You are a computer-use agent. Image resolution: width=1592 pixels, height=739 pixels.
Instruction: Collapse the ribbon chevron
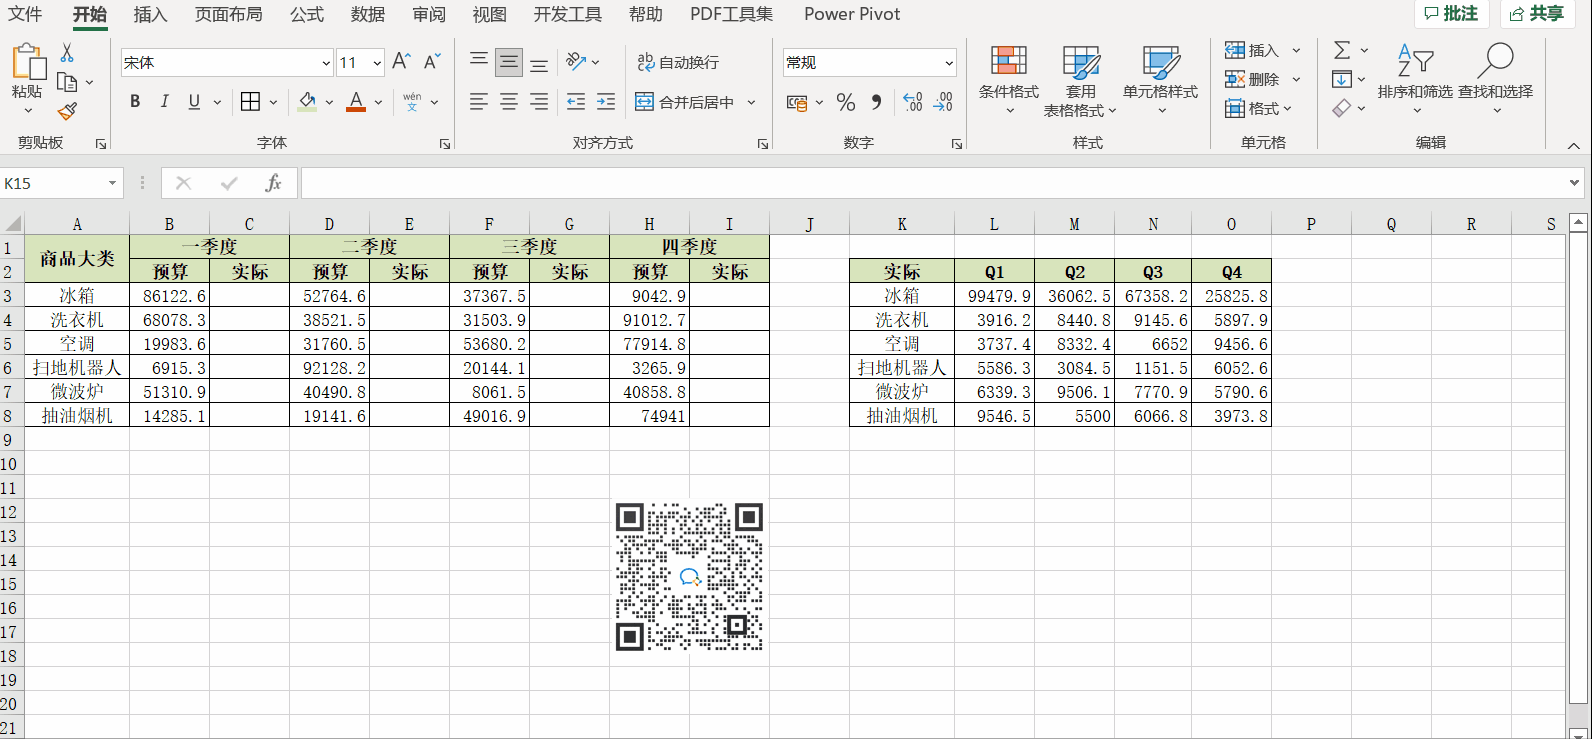(x=1574, y=146)
